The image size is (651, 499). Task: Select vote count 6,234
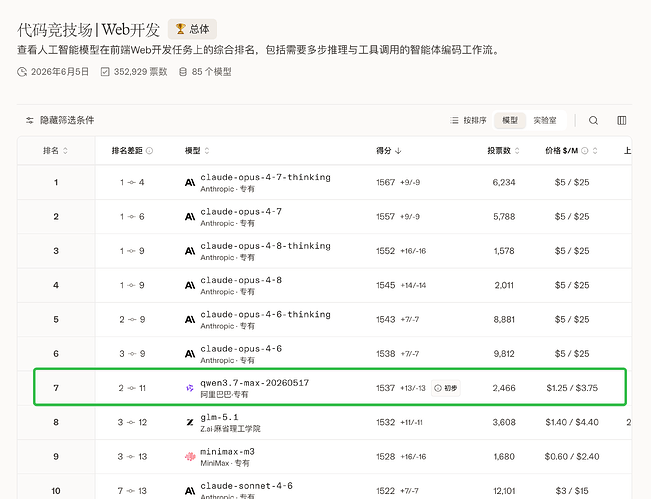(x=504, y=183)
